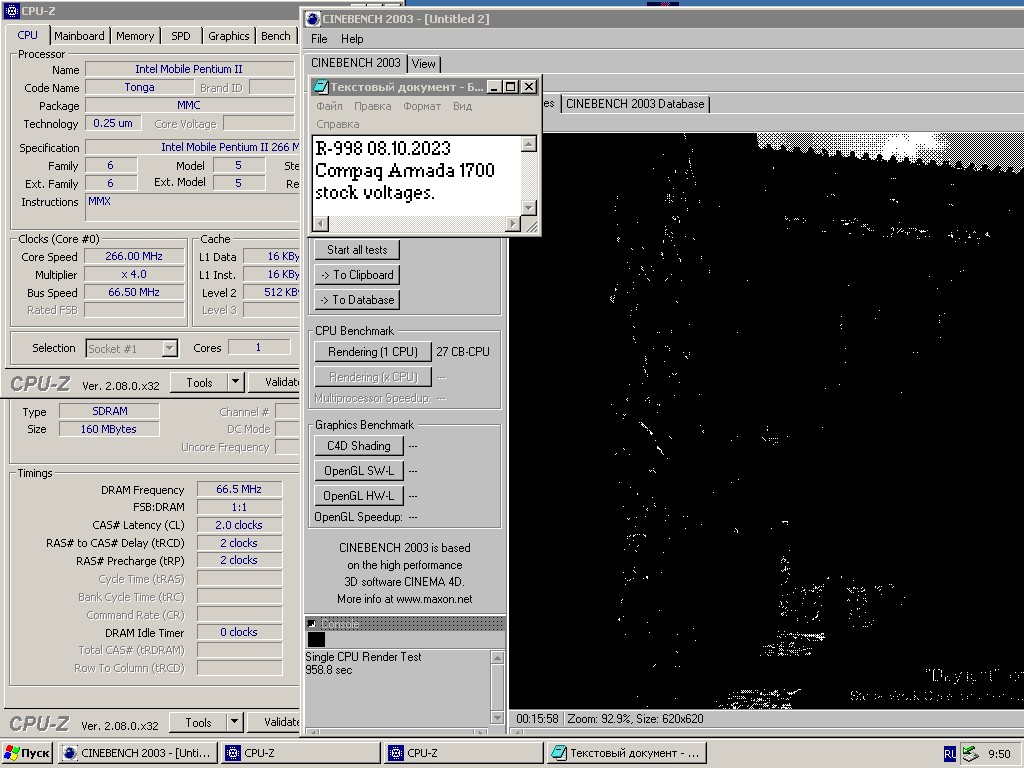Viewport: 1024px width, 768px height.
Task: Click the SDRAM memory type field
Action: (109, 411)
